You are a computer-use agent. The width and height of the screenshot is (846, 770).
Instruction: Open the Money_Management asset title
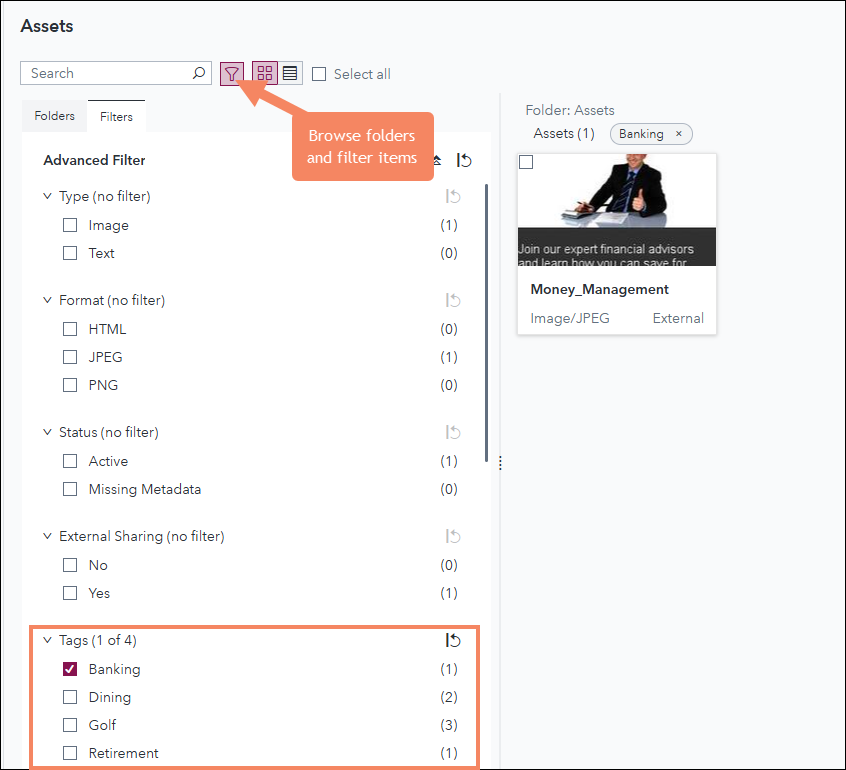(600, 289)
